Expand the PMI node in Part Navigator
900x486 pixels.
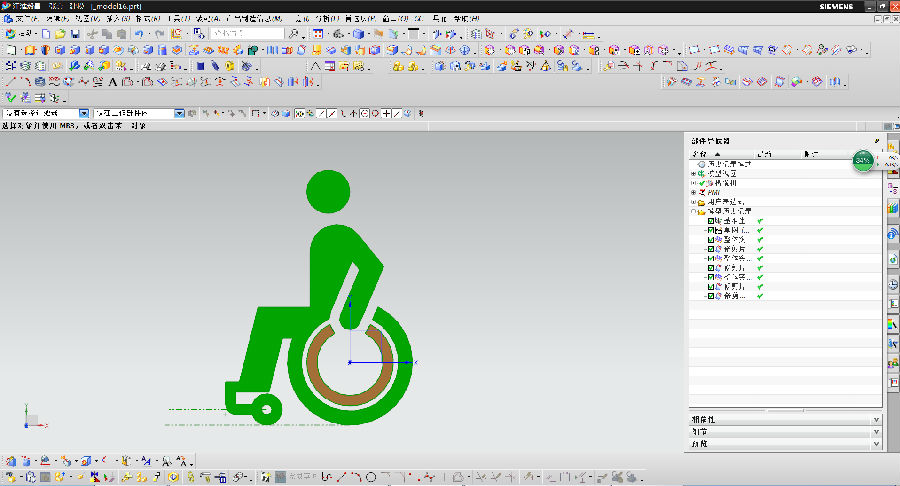click(x=693, y=192)
